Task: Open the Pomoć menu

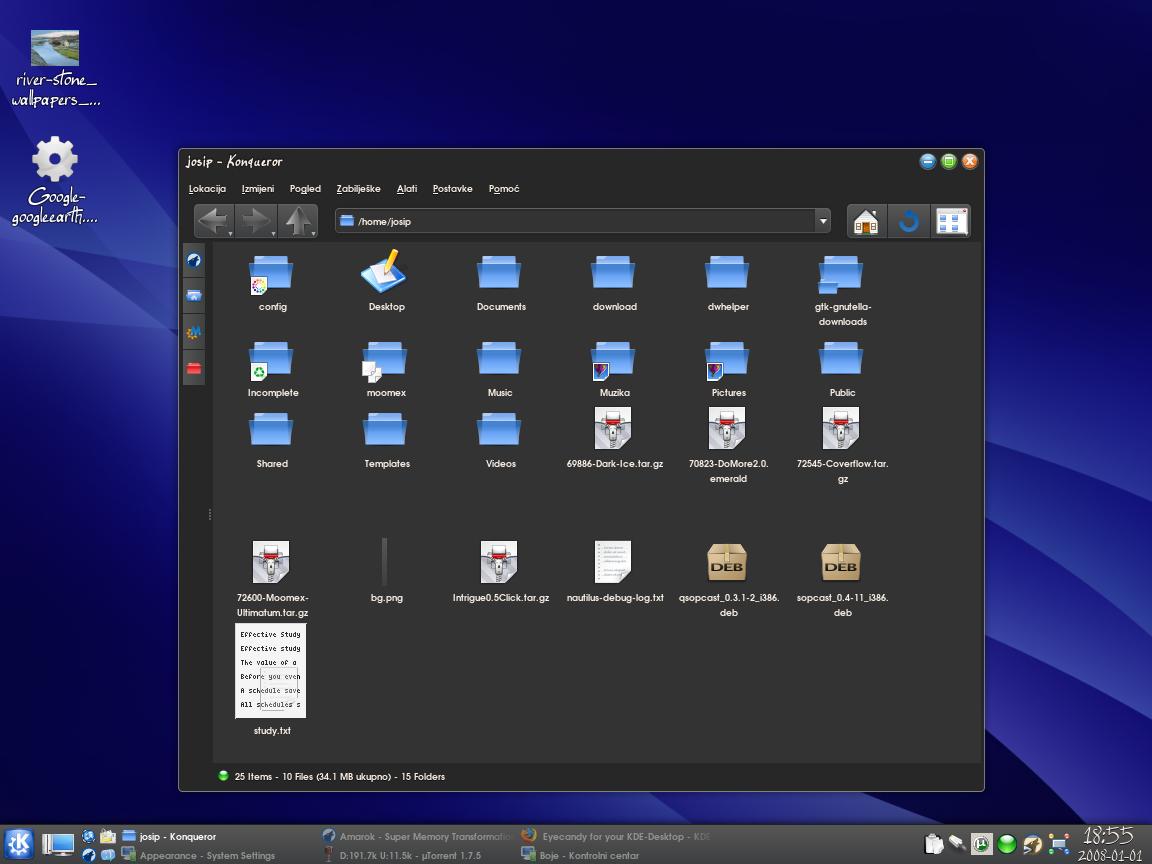Action: 504,189
